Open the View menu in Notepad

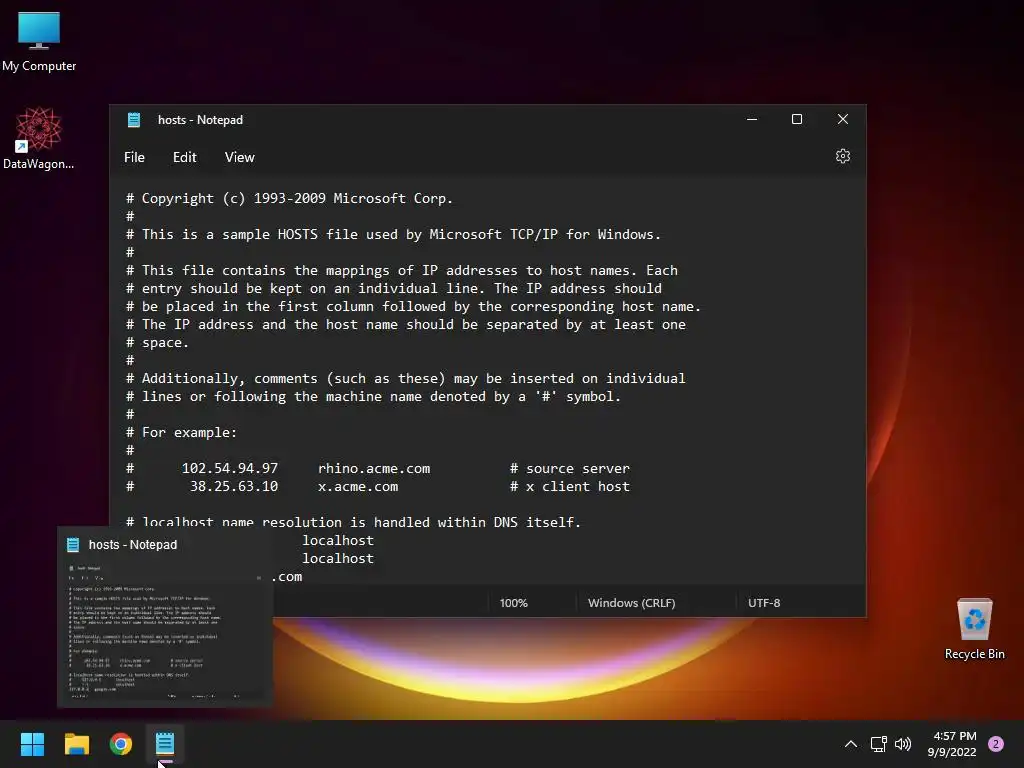click(x=240, y=157)
